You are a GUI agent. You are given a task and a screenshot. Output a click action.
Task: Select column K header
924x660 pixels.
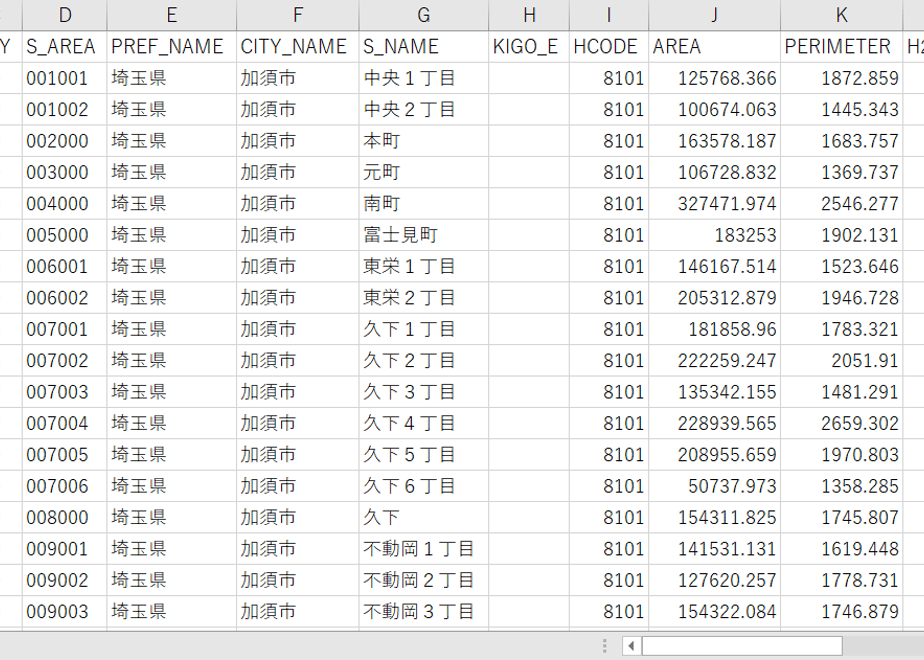841,15
